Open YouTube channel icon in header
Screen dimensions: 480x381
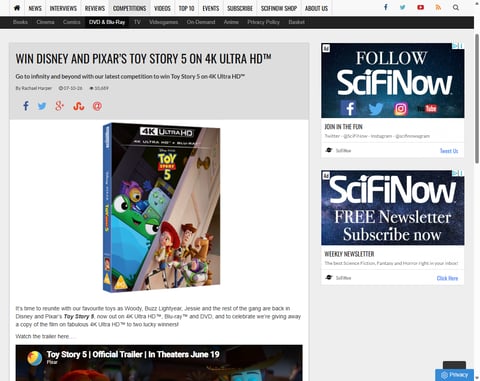pos(420,7)
